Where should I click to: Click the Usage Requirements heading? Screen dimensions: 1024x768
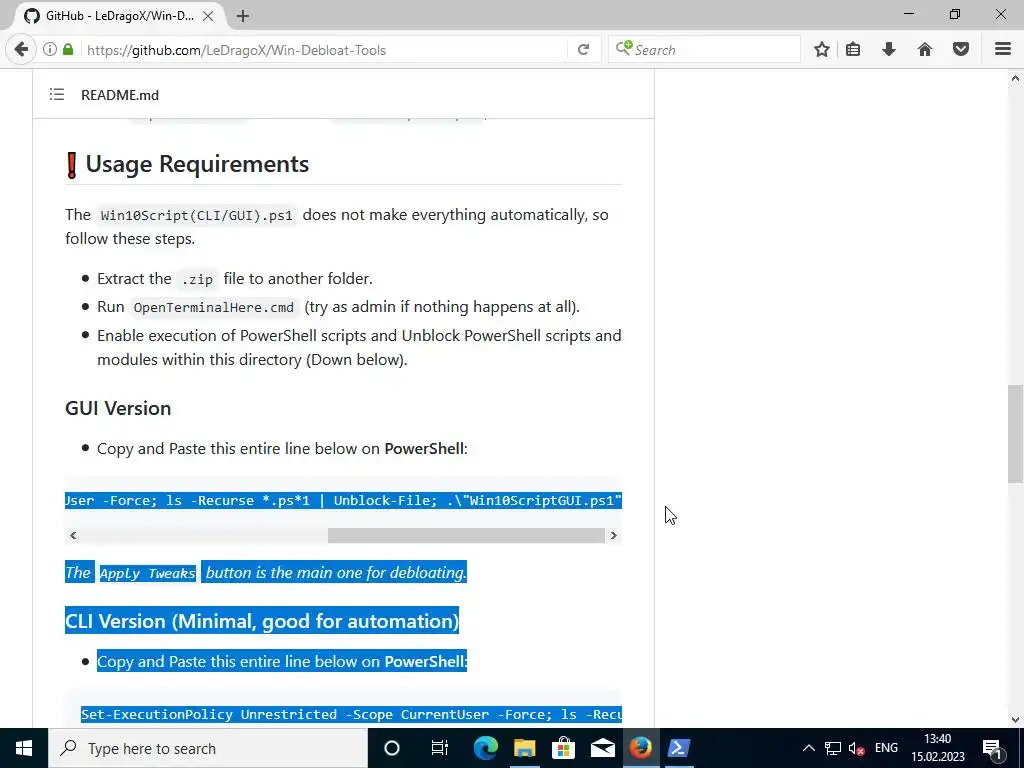(187, 164)
